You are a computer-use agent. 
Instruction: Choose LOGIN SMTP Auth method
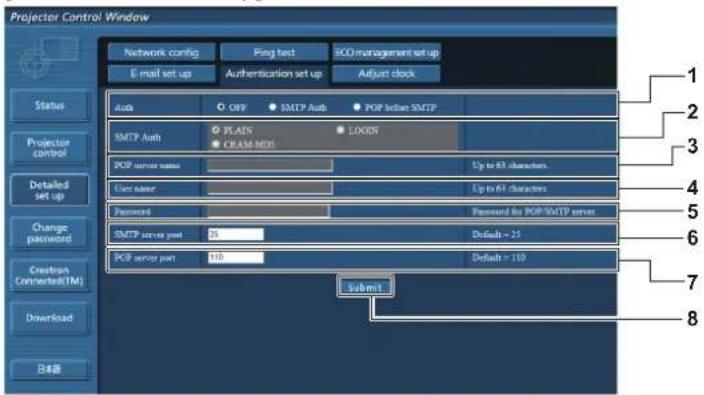pos(340,130)
